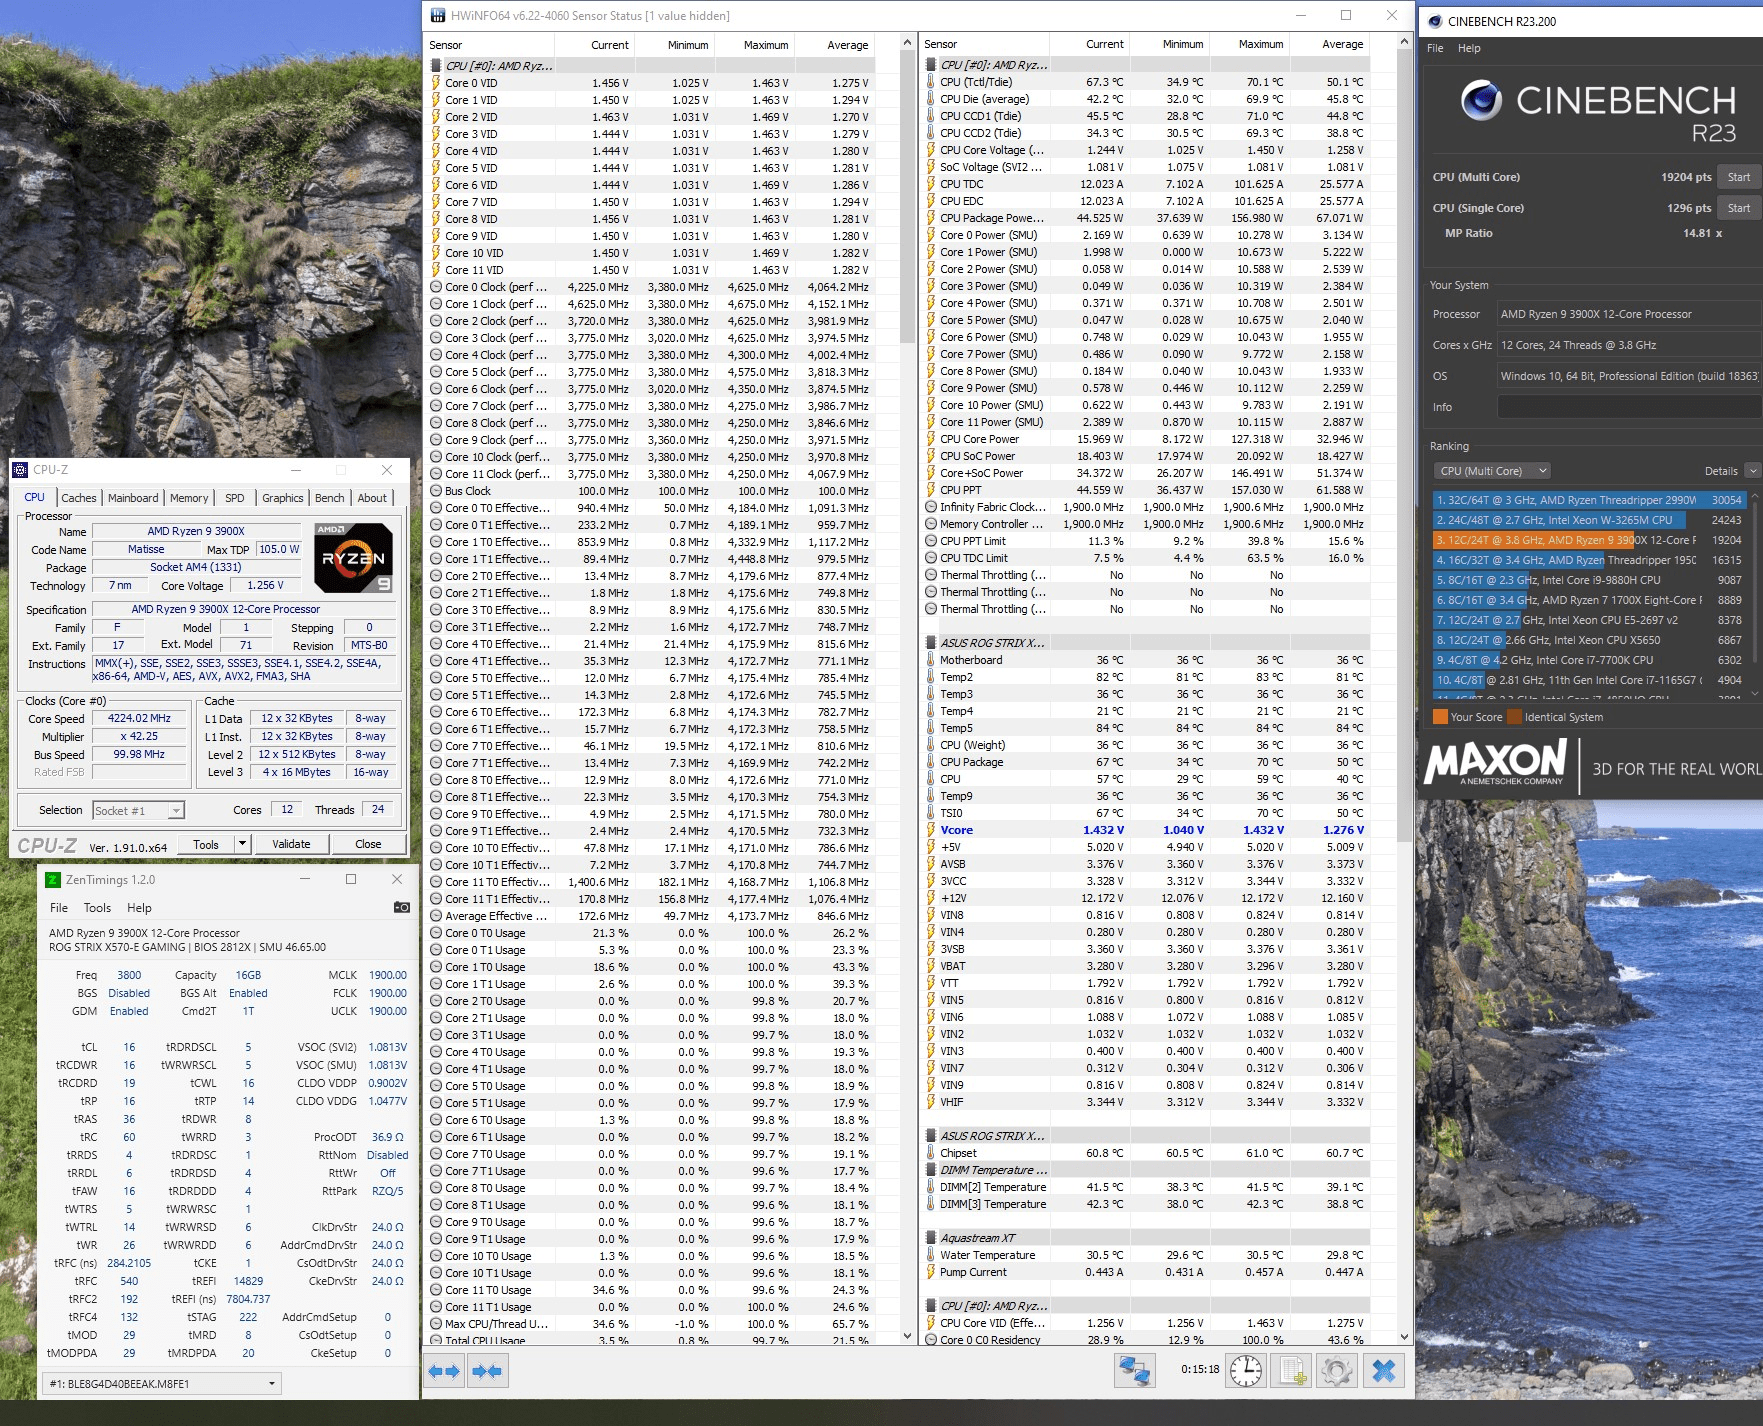1763x1426 pixels.
Task: Open the File menu in Cinebench
Action: coord(1435,48)
